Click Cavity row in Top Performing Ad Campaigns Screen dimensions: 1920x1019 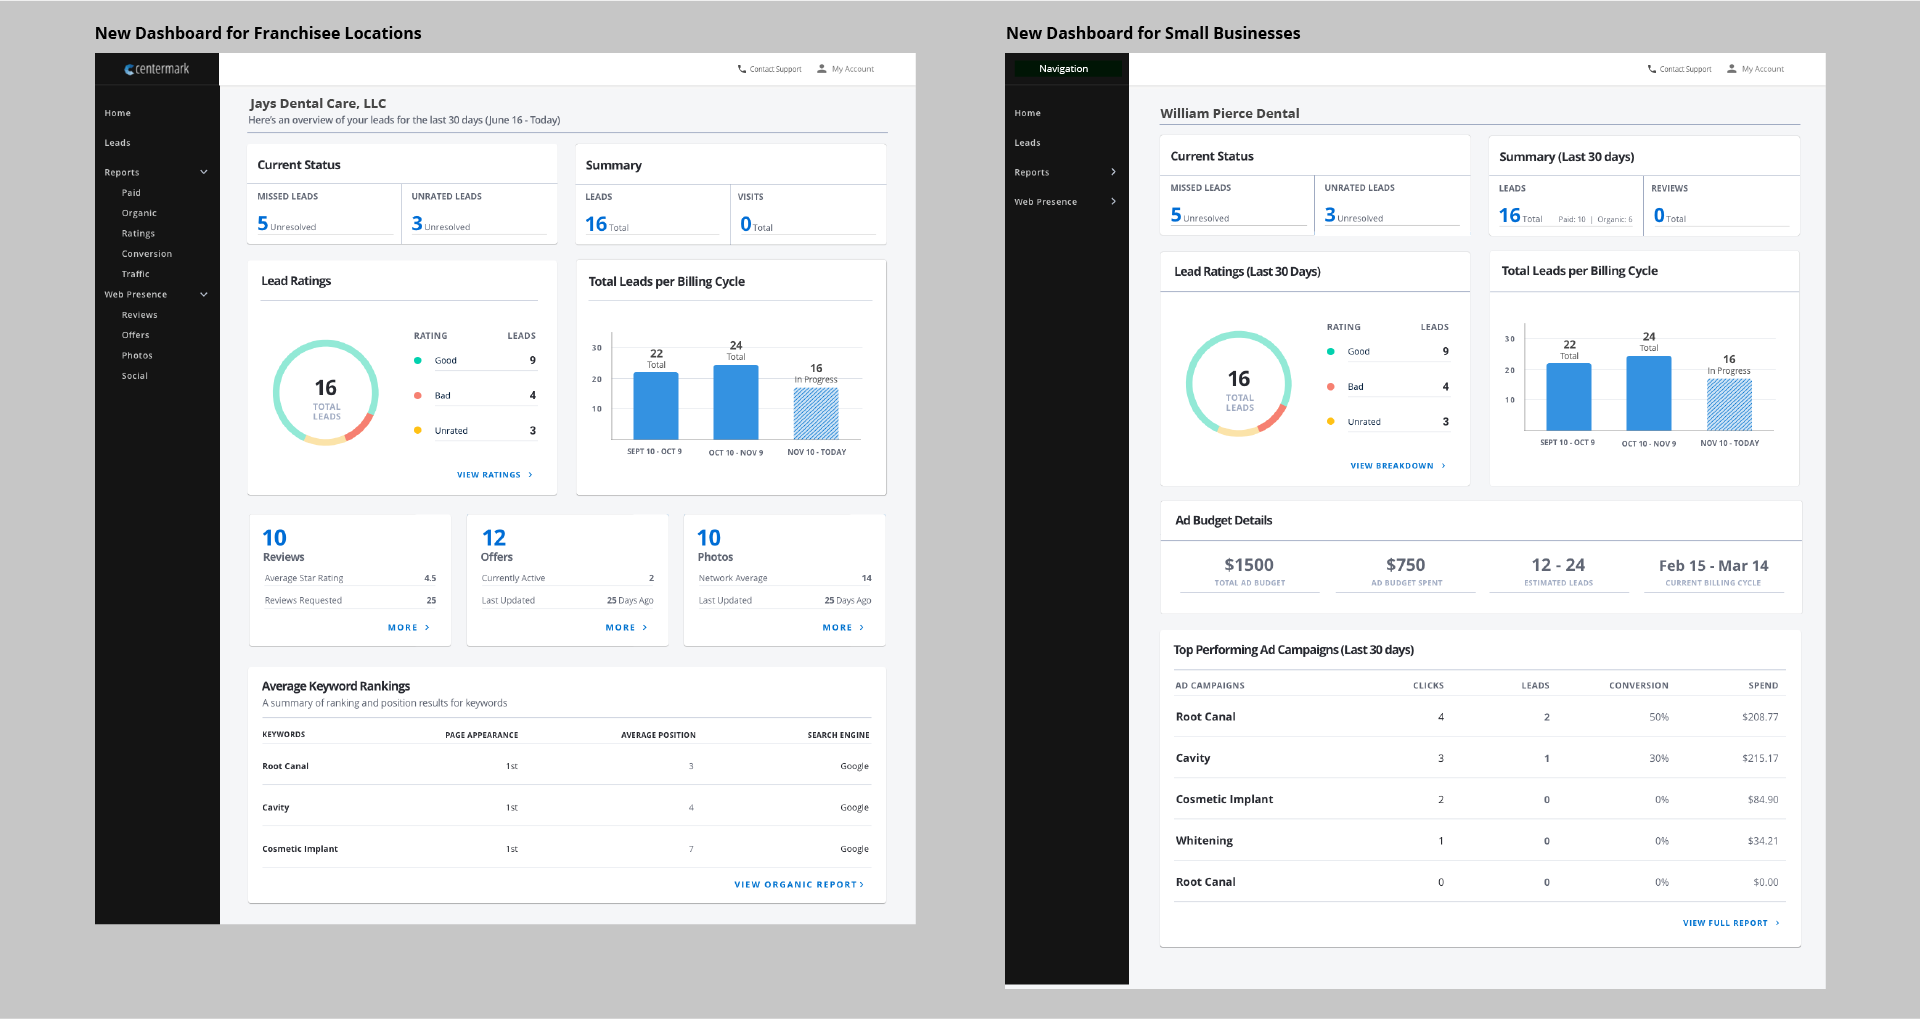click(x=1480, y=758)
